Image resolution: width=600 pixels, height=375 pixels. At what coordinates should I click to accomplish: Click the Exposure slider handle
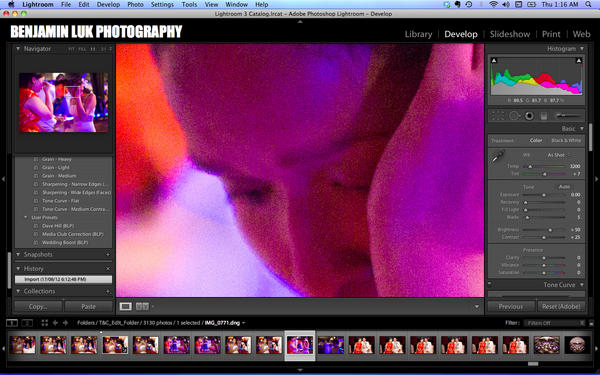coord(544,195)
